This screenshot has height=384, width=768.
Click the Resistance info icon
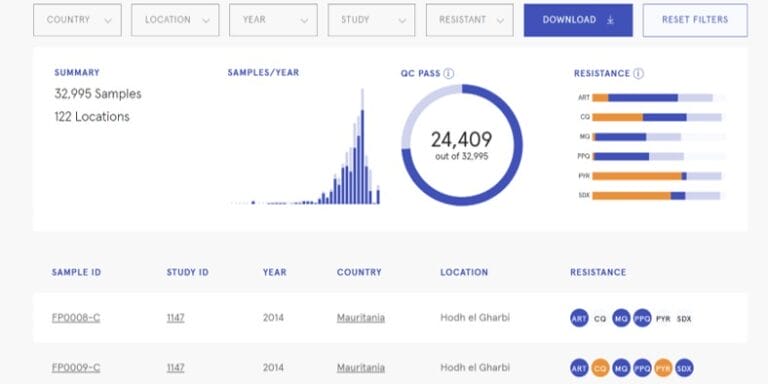click(x=638, y=73)
